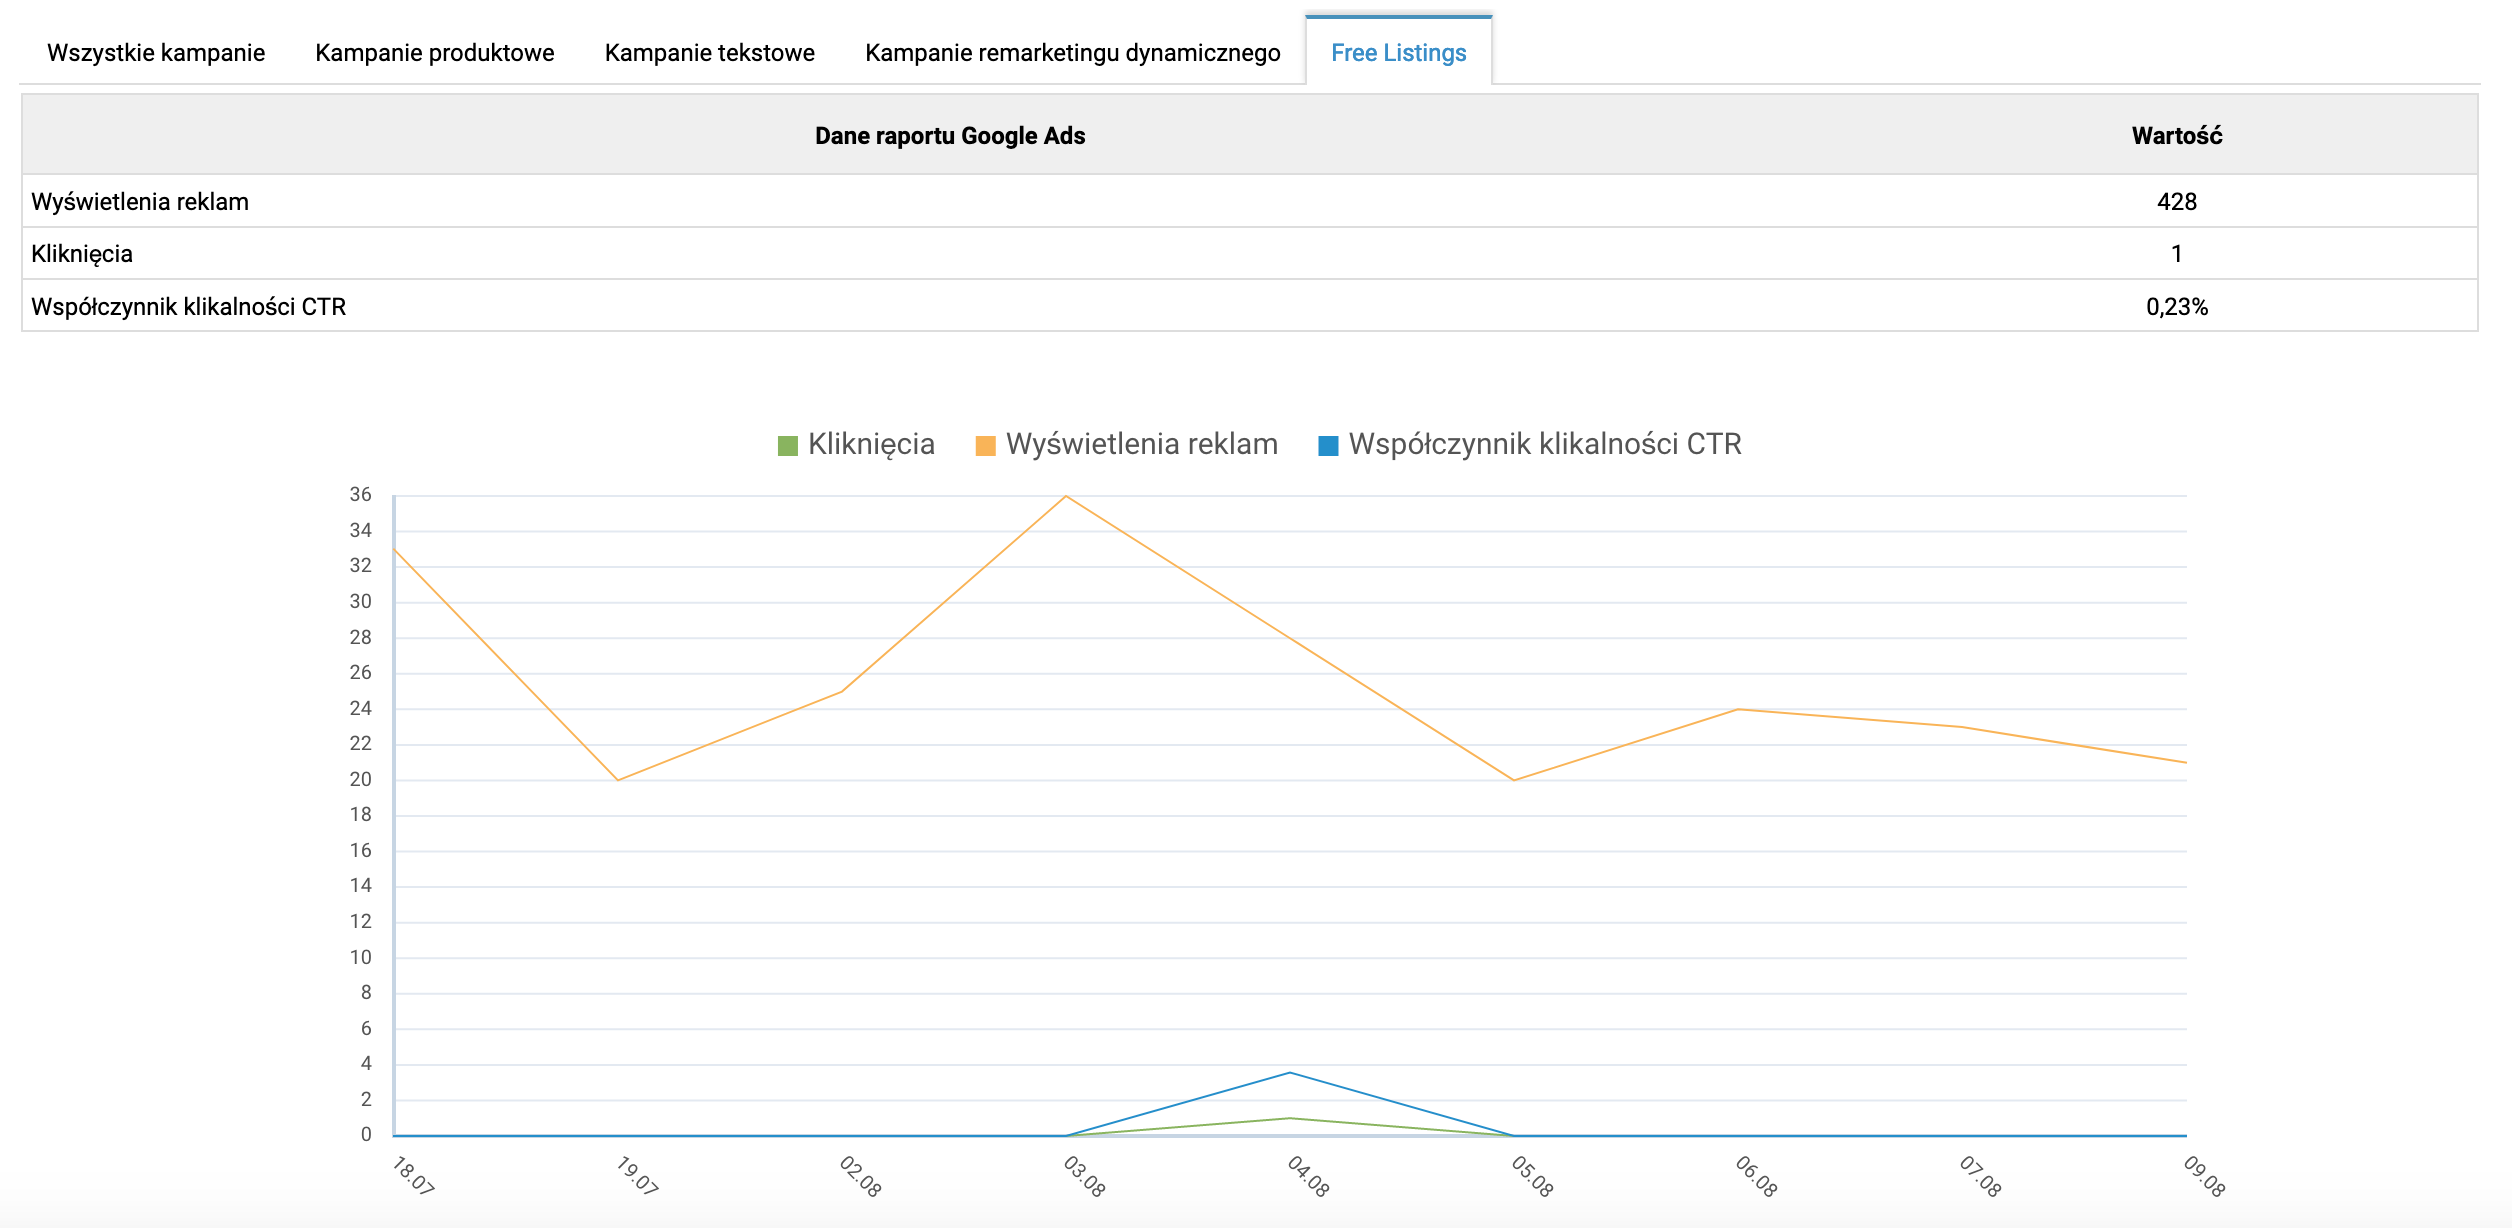The image size is (2512, 1228).
Task: Toggle Wyświetlenia reklam series legend label
Action: (x=1141, y=444)
